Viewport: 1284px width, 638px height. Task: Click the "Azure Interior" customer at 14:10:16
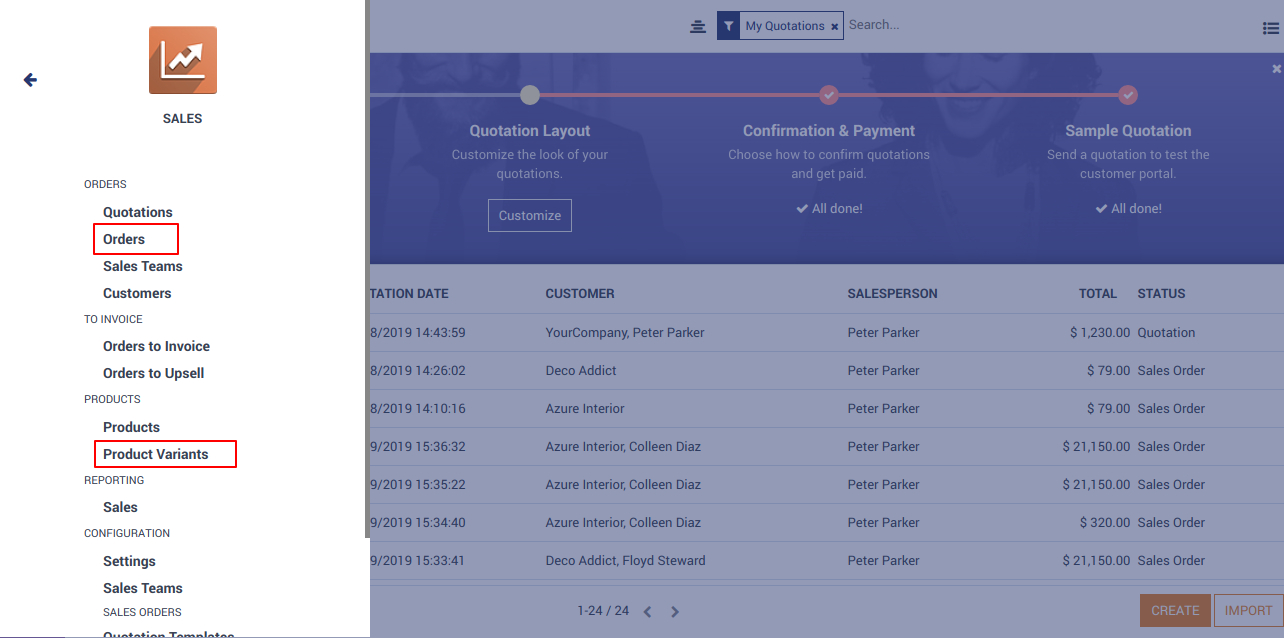point(585,409)
